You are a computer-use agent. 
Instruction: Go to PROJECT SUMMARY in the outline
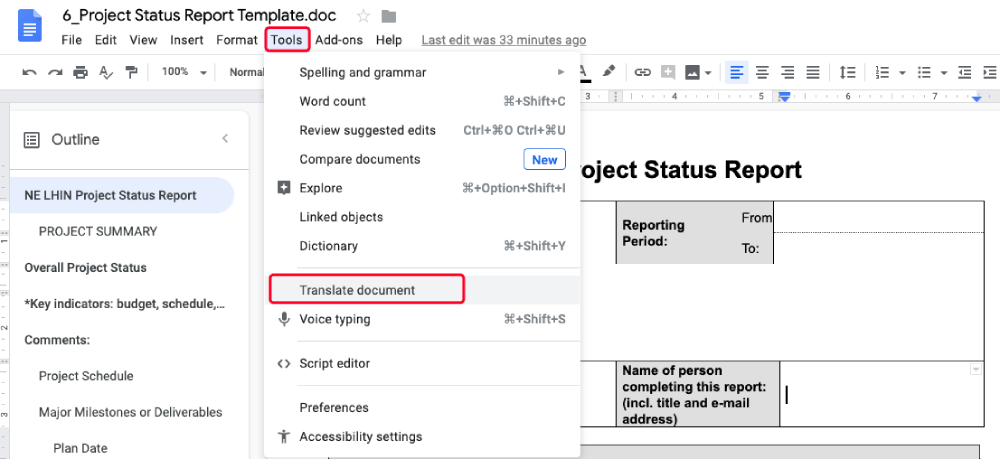98,231
